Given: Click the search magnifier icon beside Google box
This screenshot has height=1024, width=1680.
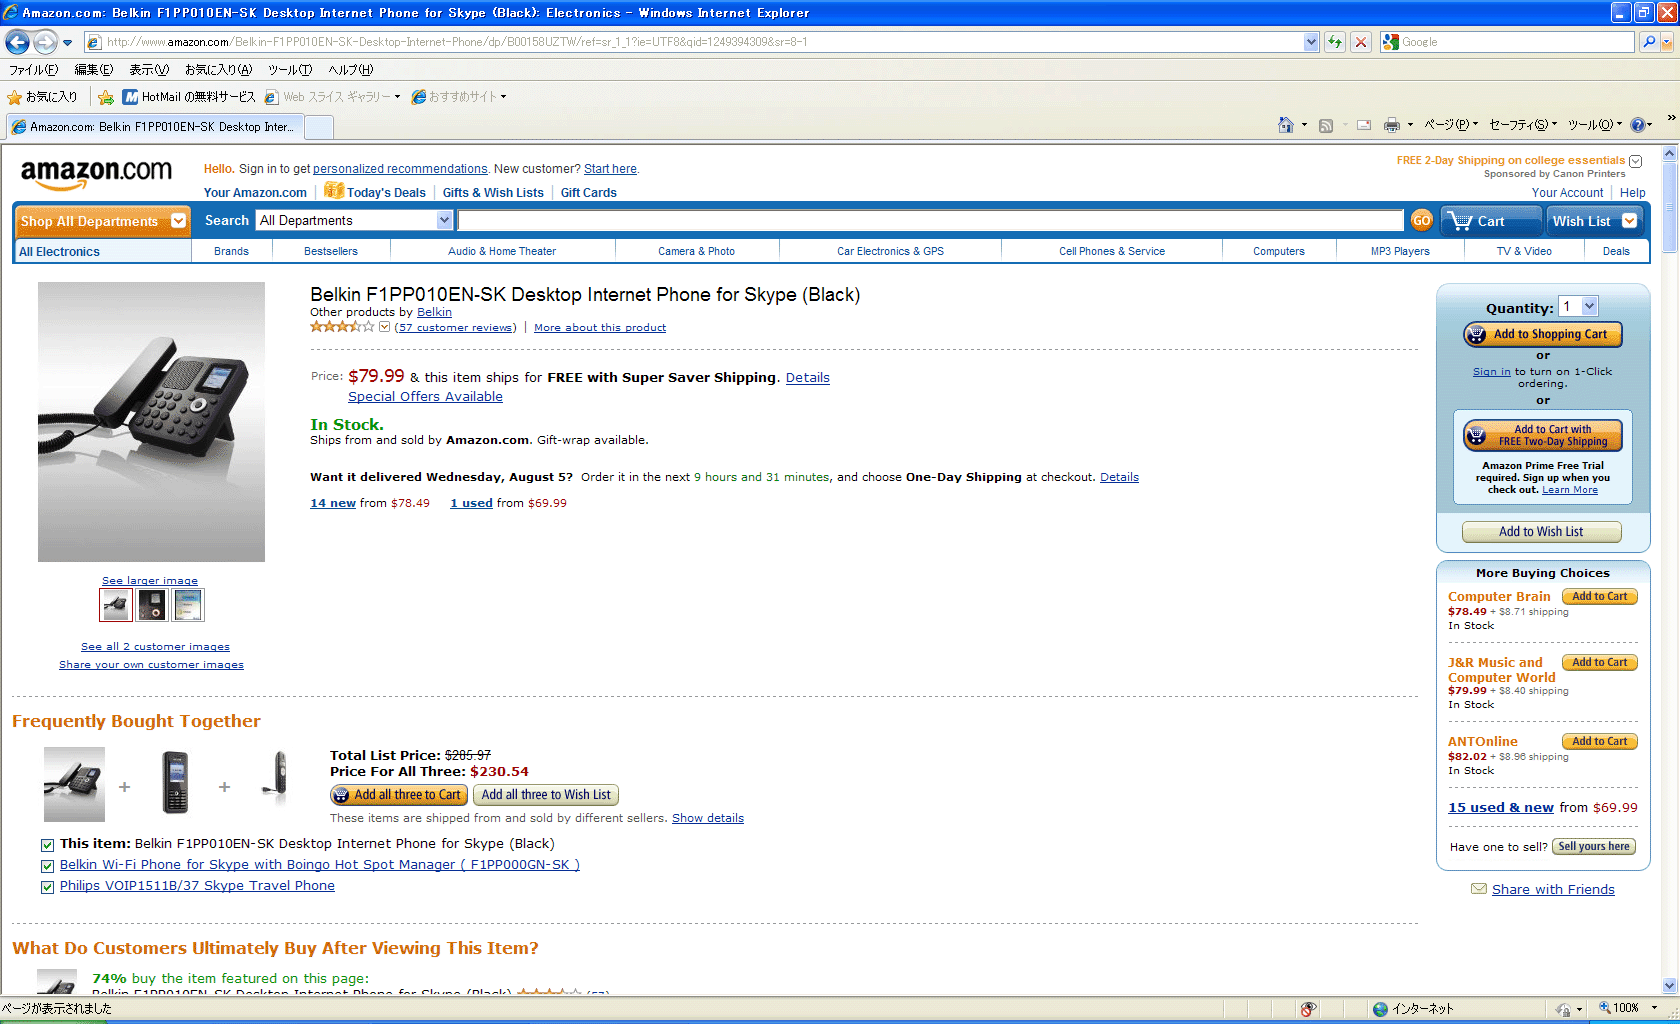Looking at the screenshot, I should click(1649, 42).
